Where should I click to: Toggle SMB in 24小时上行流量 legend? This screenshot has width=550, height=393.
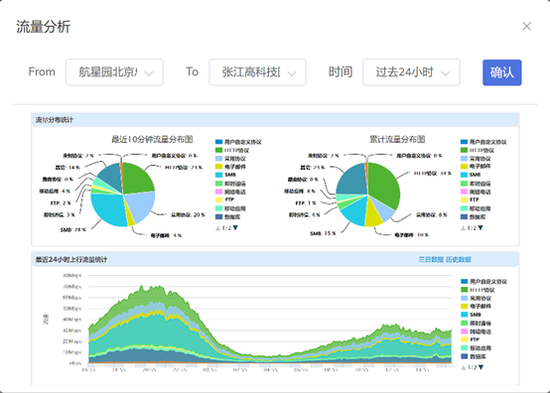point(471,315)
